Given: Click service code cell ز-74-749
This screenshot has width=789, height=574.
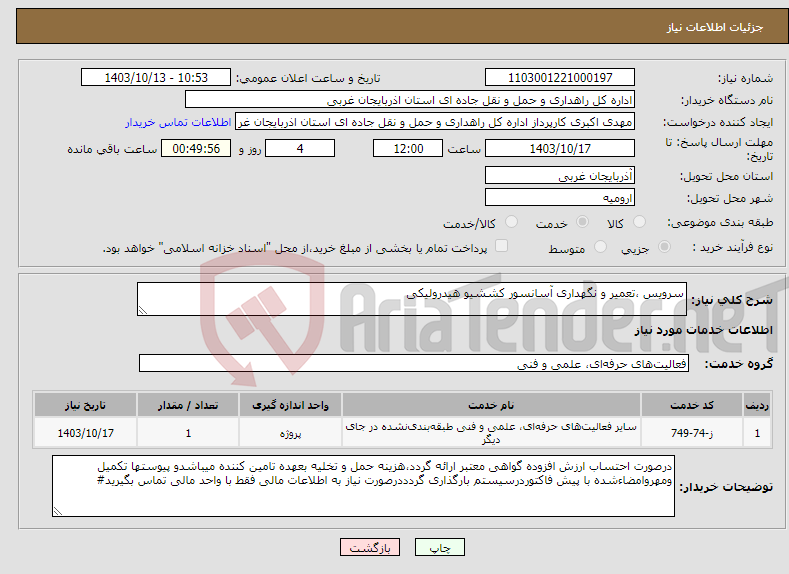Looking at the screenshot, I should coord(692,433).
